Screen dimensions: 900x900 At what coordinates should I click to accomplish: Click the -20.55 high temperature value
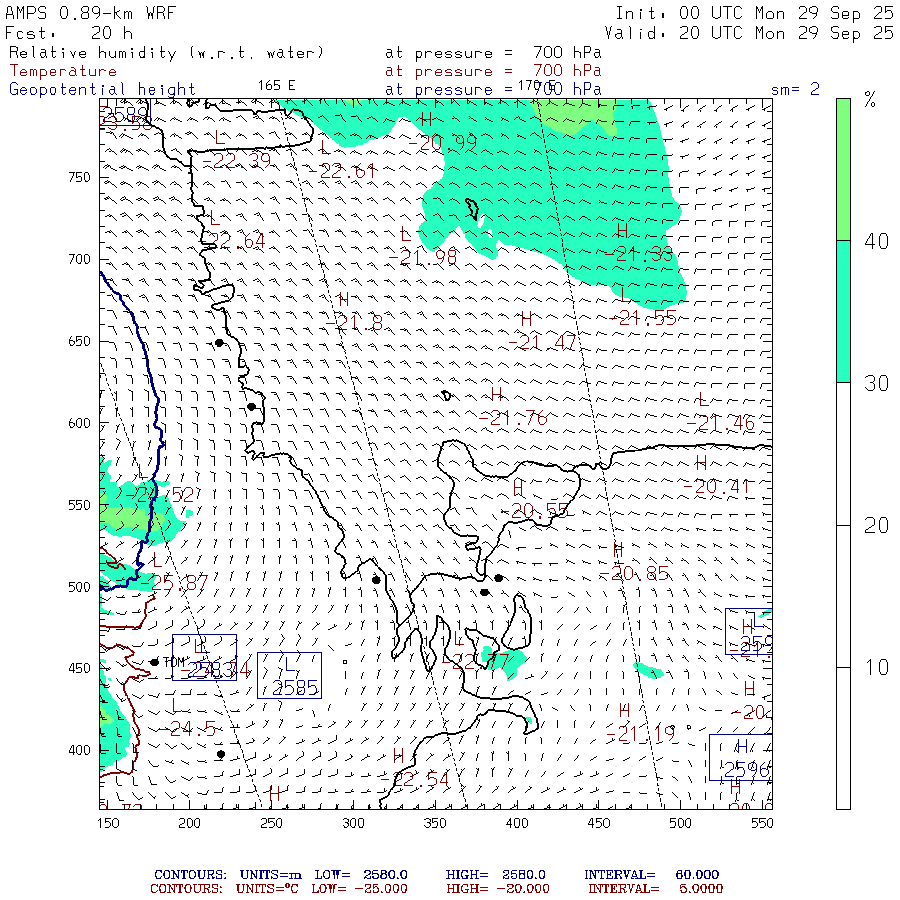coord(539,510)
